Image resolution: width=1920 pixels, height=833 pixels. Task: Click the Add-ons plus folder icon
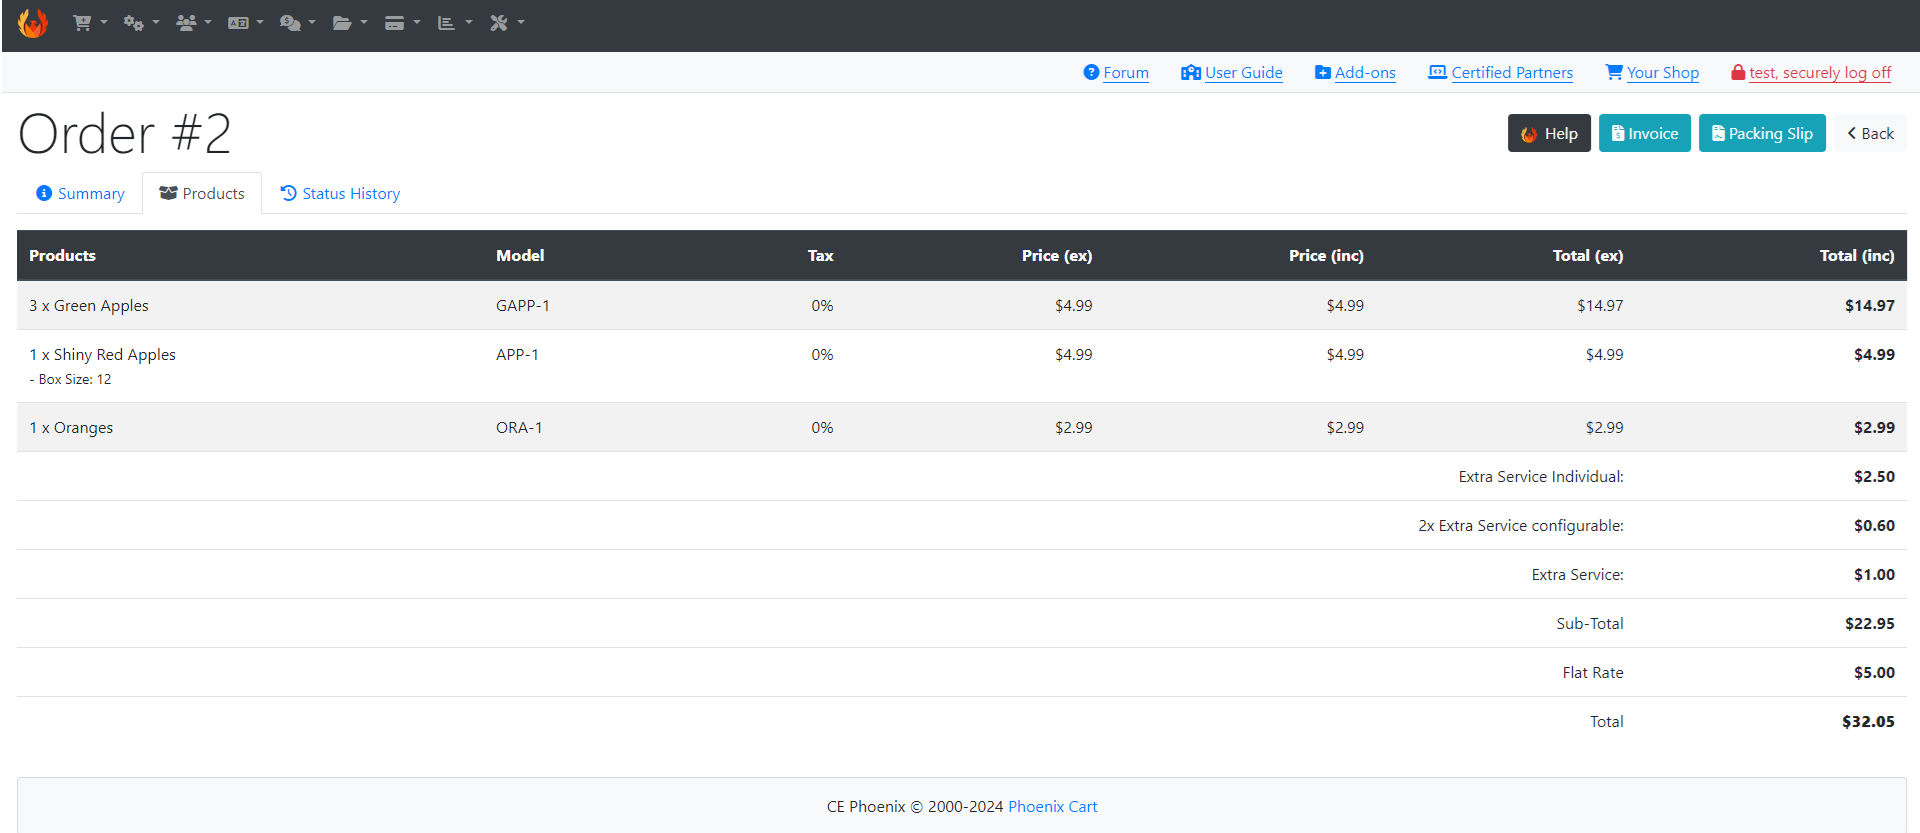click(1322, 72)
